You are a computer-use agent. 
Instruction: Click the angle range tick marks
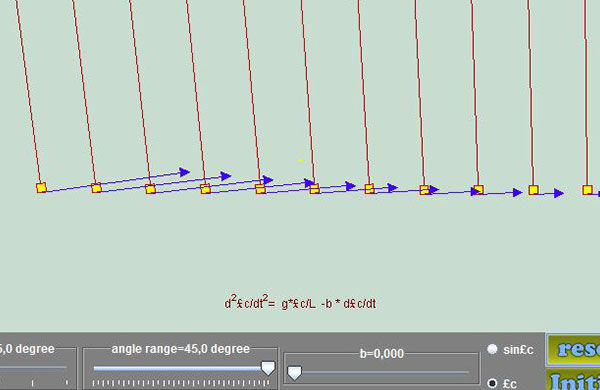(x=181, y=383)
